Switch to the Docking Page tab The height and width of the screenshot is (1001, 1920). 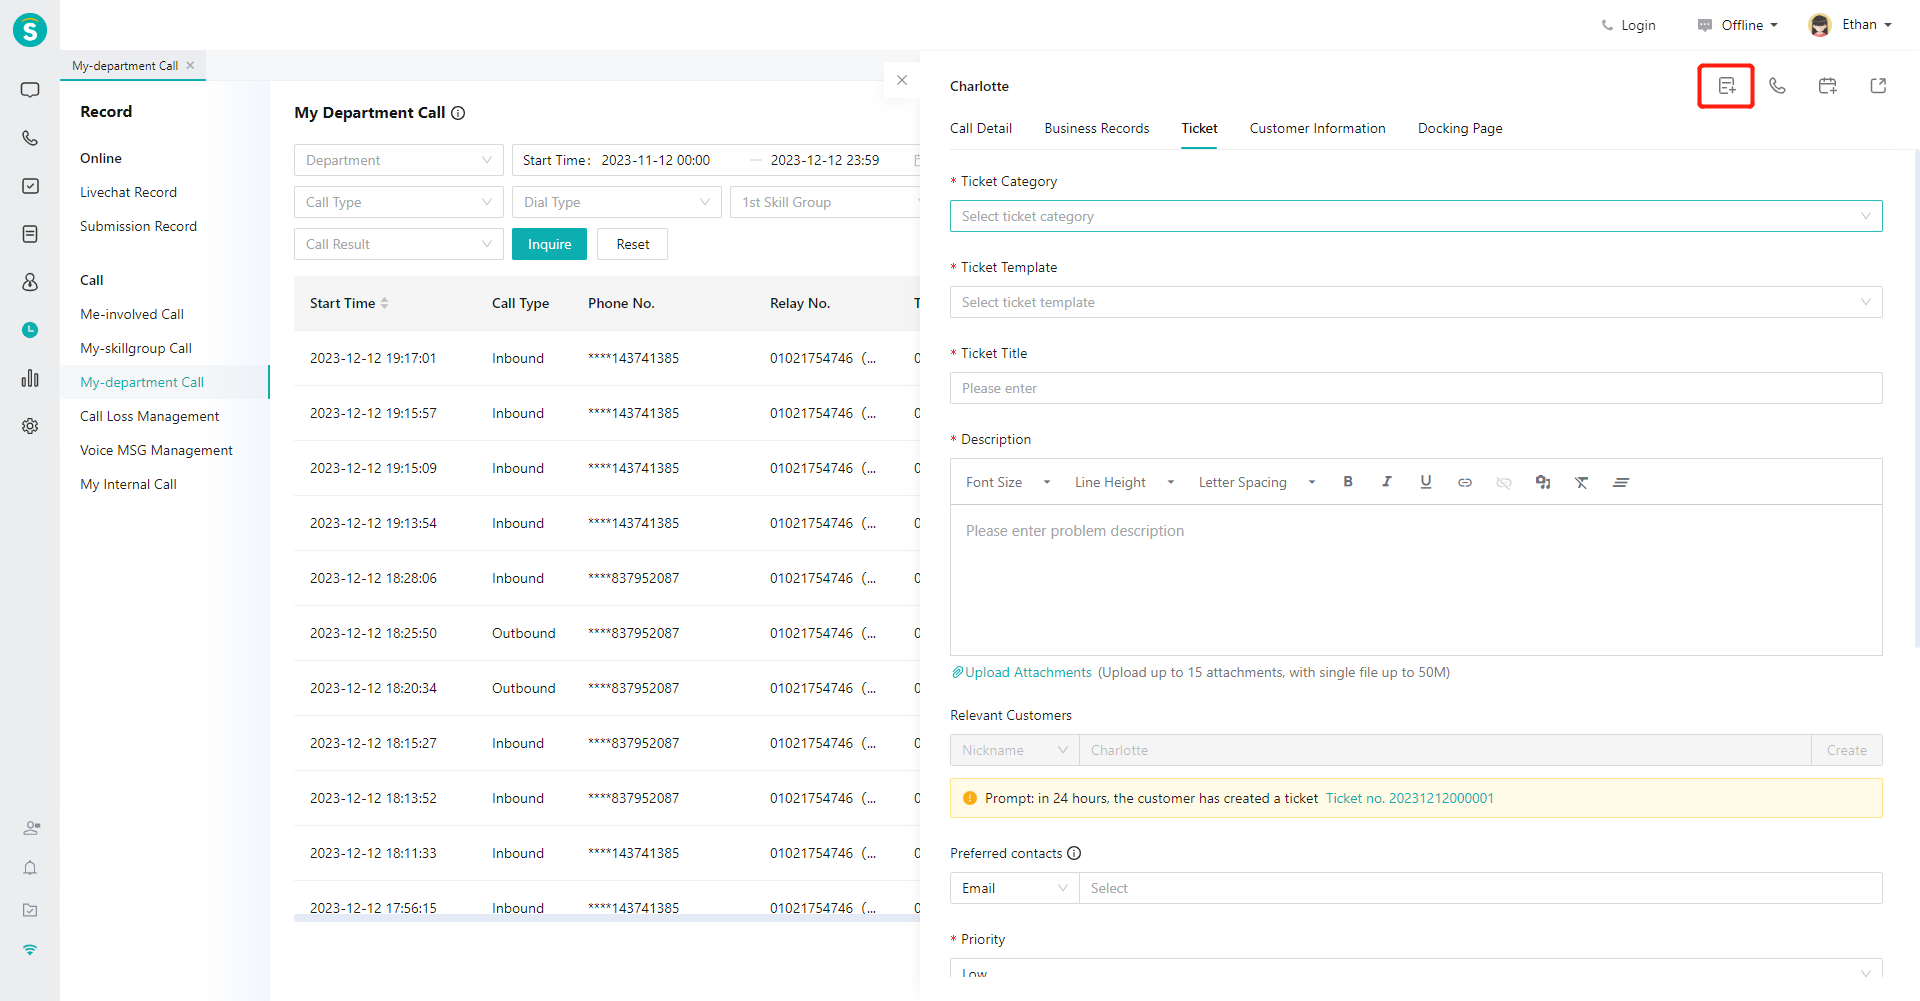[1460, 128]
